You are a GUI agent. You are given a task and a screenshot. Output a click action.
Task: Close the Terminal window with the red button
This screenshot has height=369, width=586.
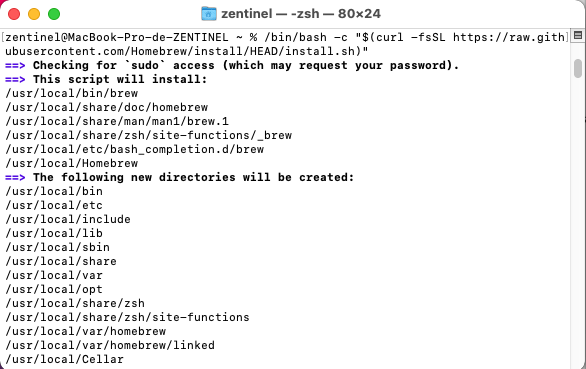click(x=14, y=14)
